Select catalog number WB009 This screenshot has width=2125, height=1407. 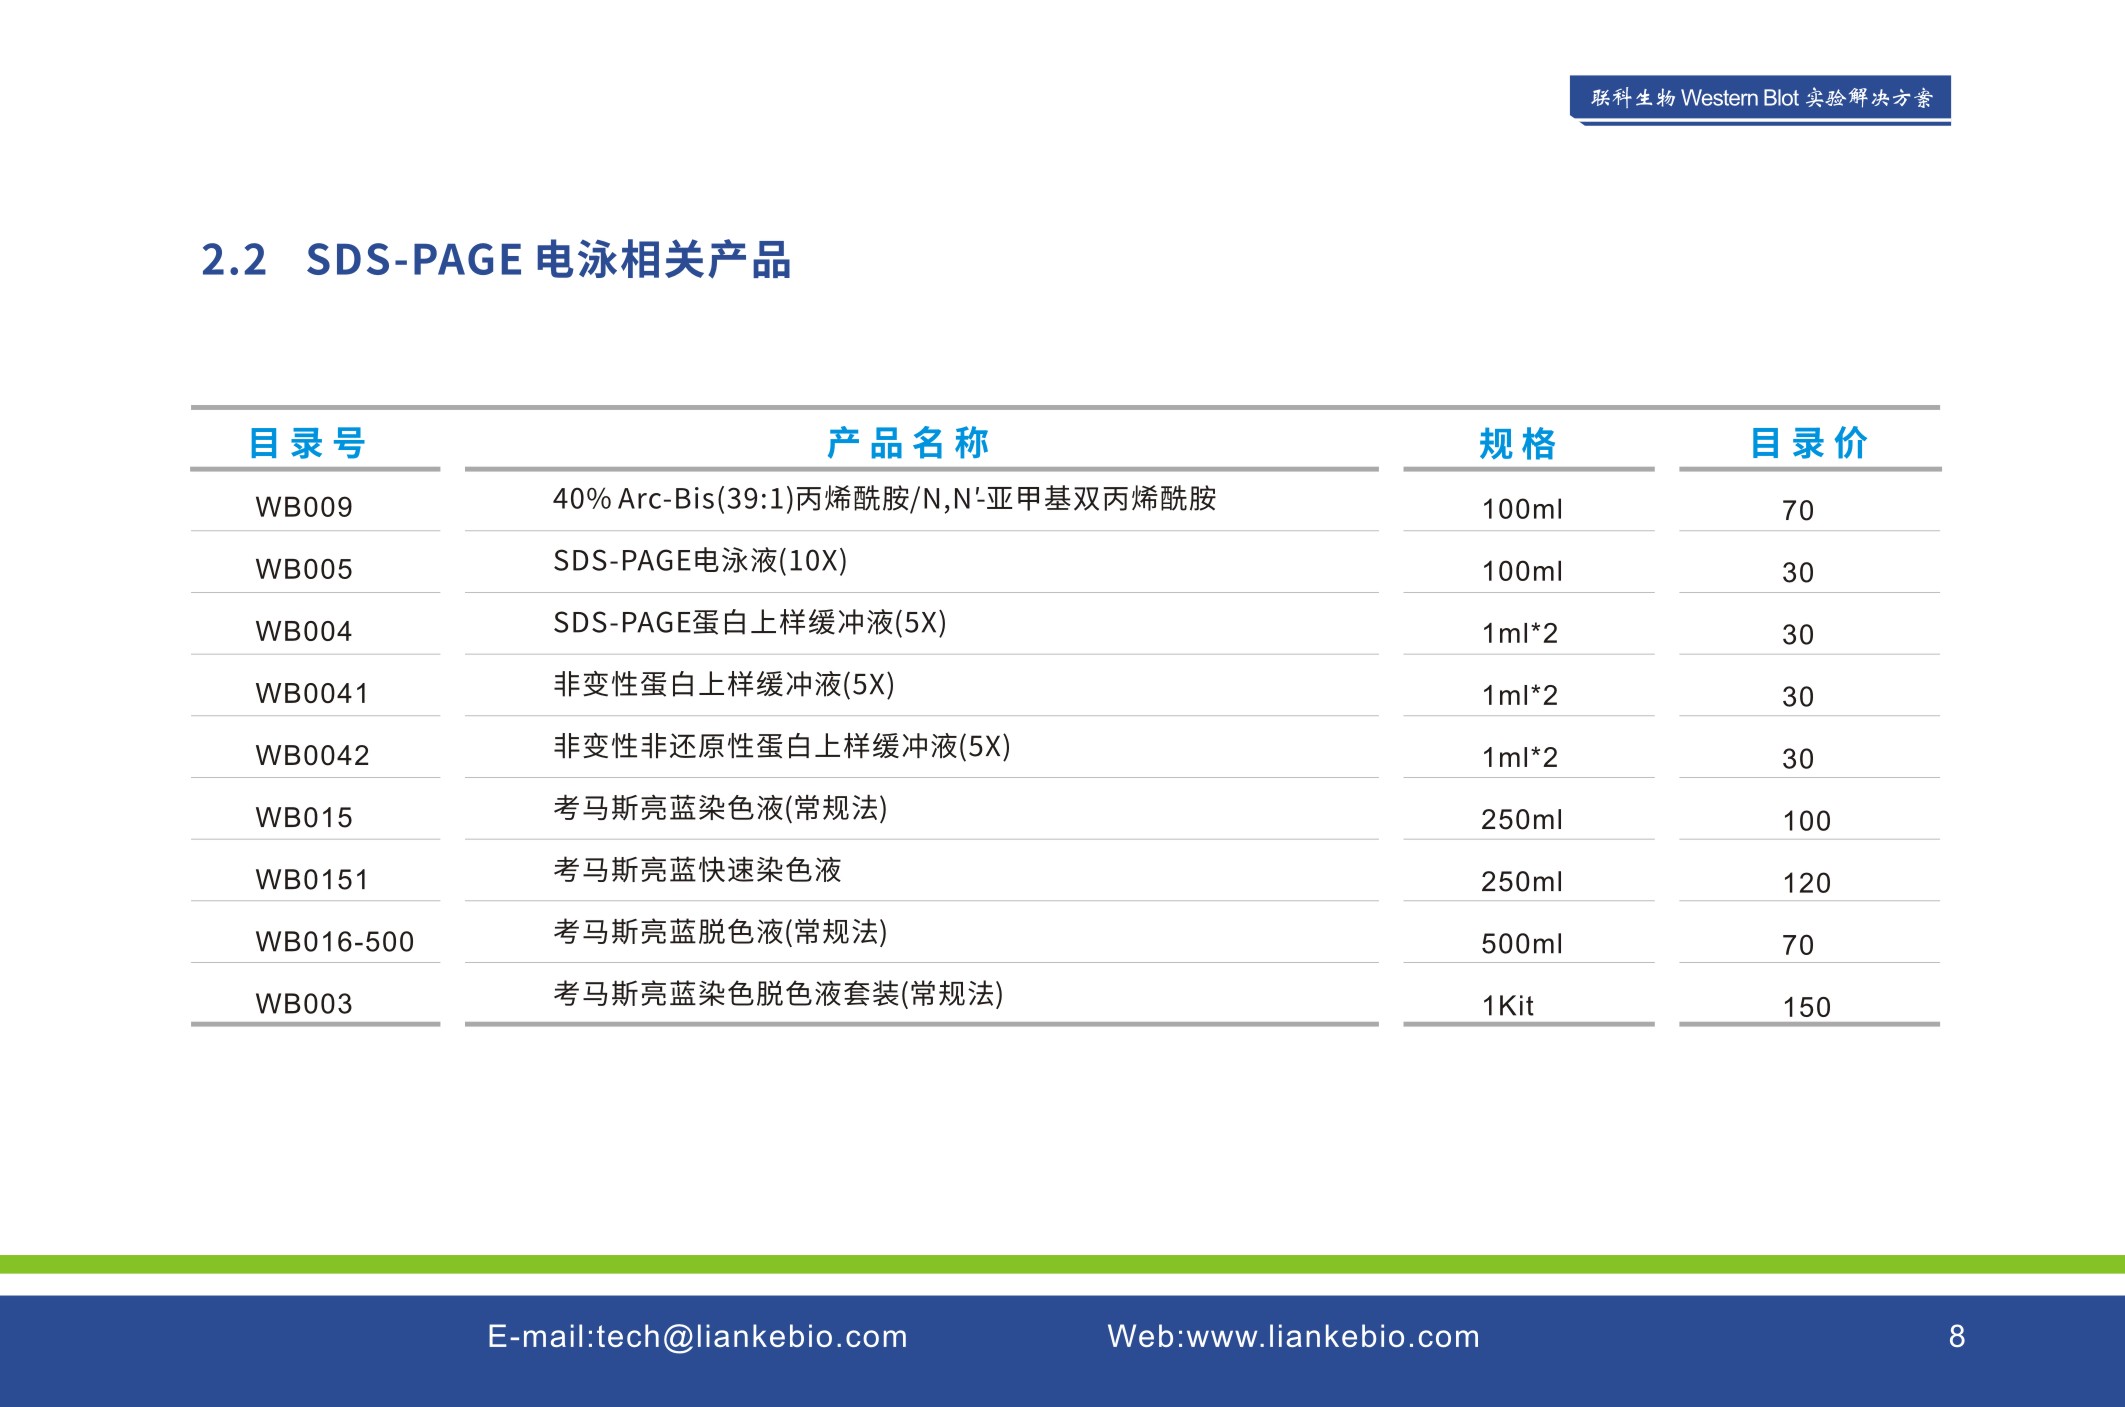coord(304,507)
